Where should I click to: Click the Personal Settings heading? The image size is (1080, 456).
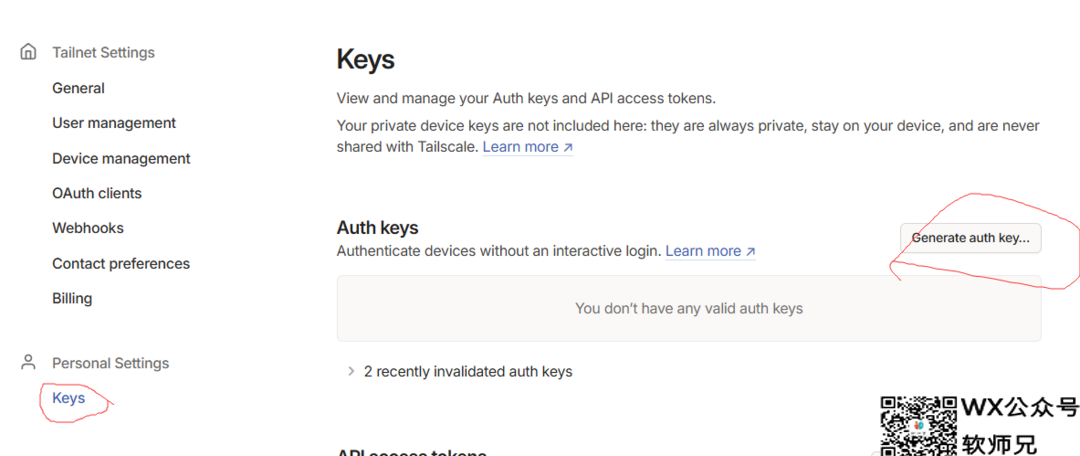(x=111, y=363)
